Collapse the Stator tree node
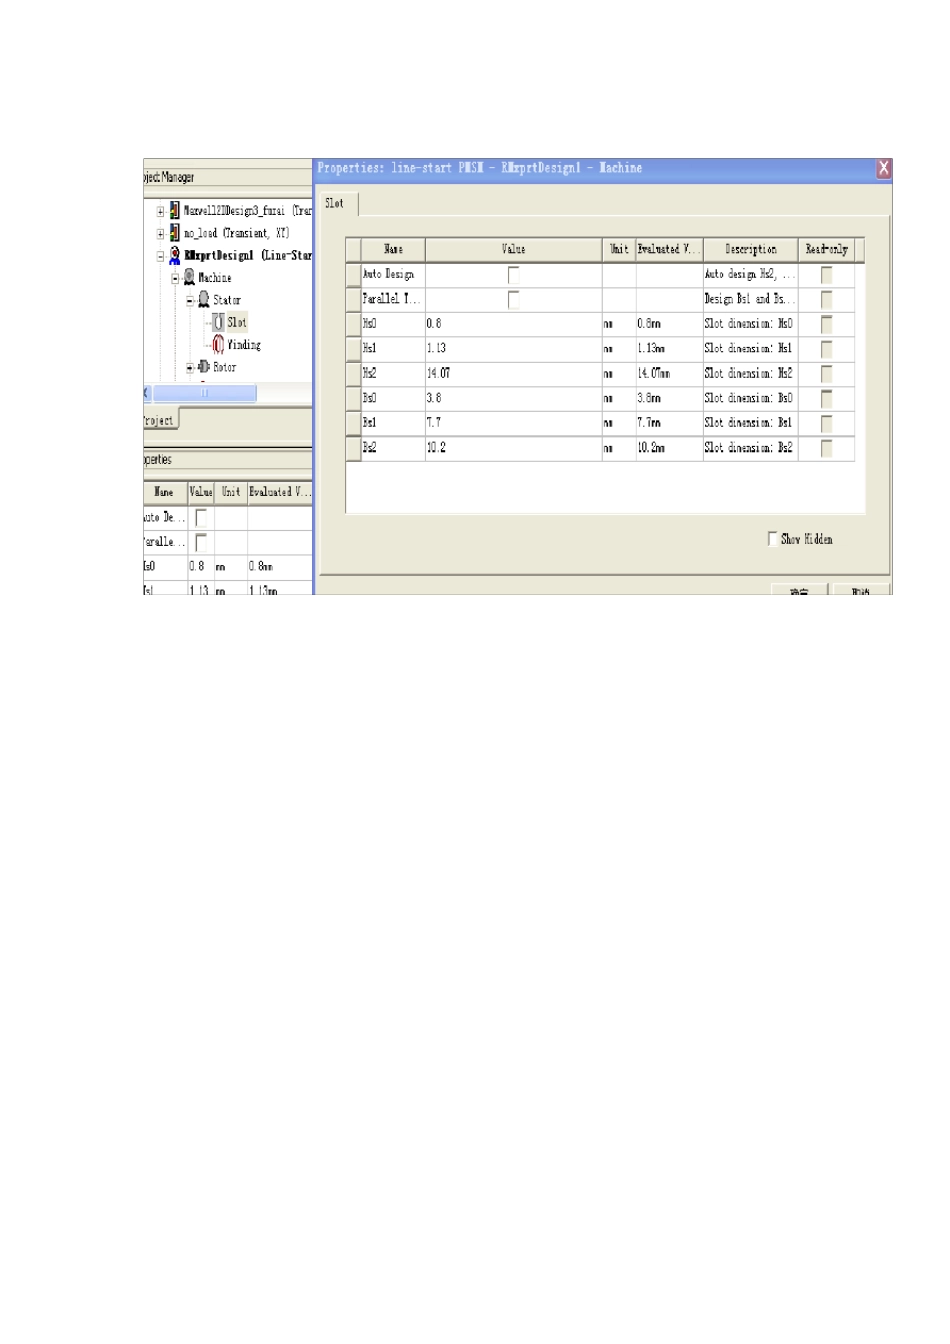 click(x=190, y=300)
